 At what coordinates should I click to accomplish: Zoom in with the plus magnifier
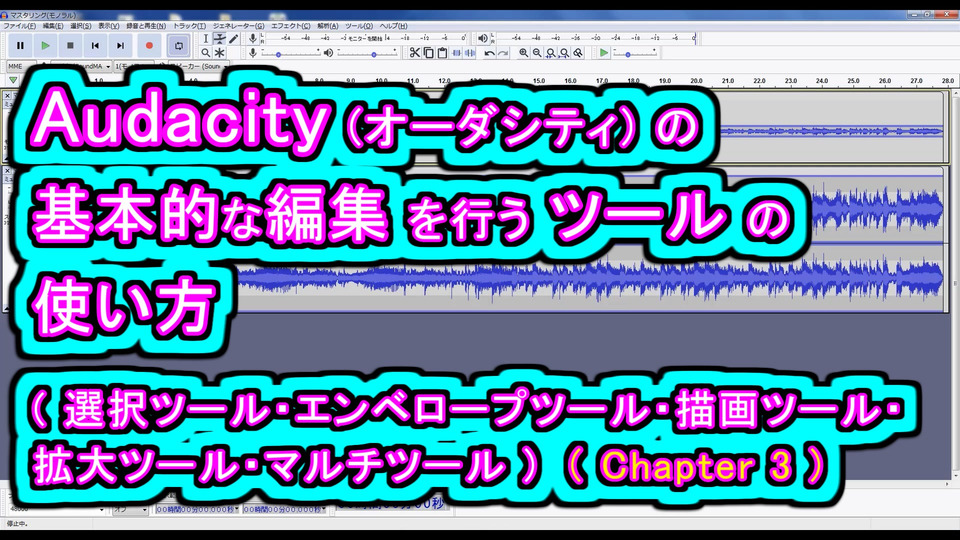(x=523, y=53)
